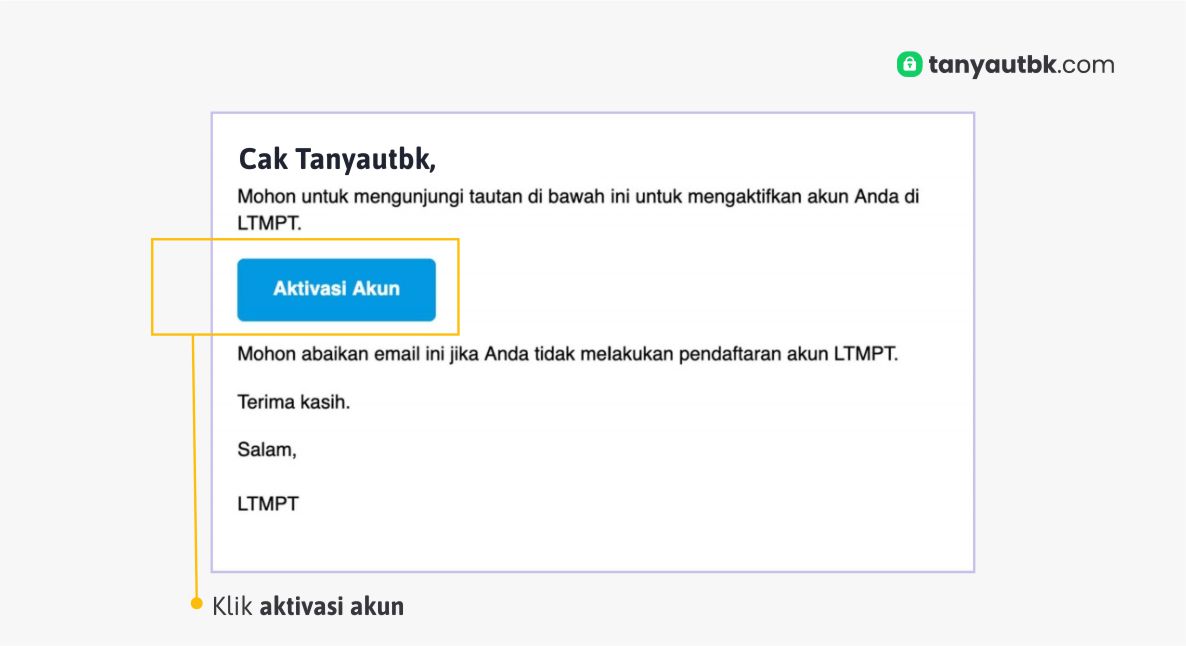This screenshot has width=1186, height=646.
Task: Click the yellow highlight box left edge
Action: 152,287
